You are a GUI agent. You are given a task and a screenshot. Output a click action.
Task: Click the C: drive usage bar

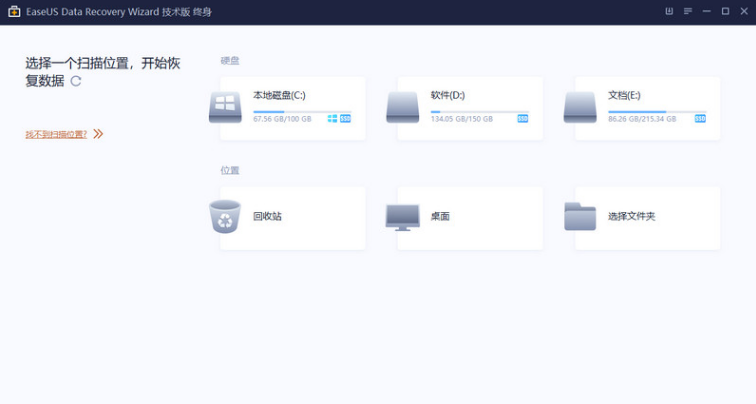coord(302,112)
